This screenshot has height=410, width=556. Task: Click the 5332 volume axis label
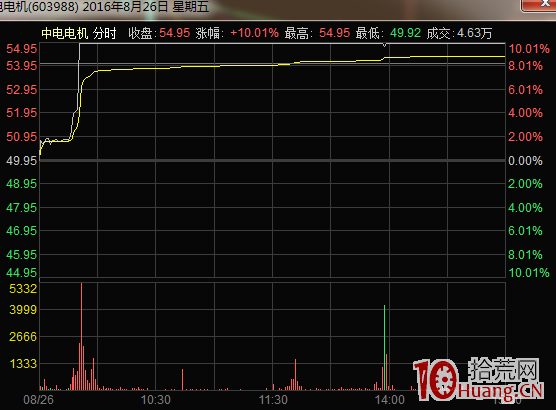(23, 289)
